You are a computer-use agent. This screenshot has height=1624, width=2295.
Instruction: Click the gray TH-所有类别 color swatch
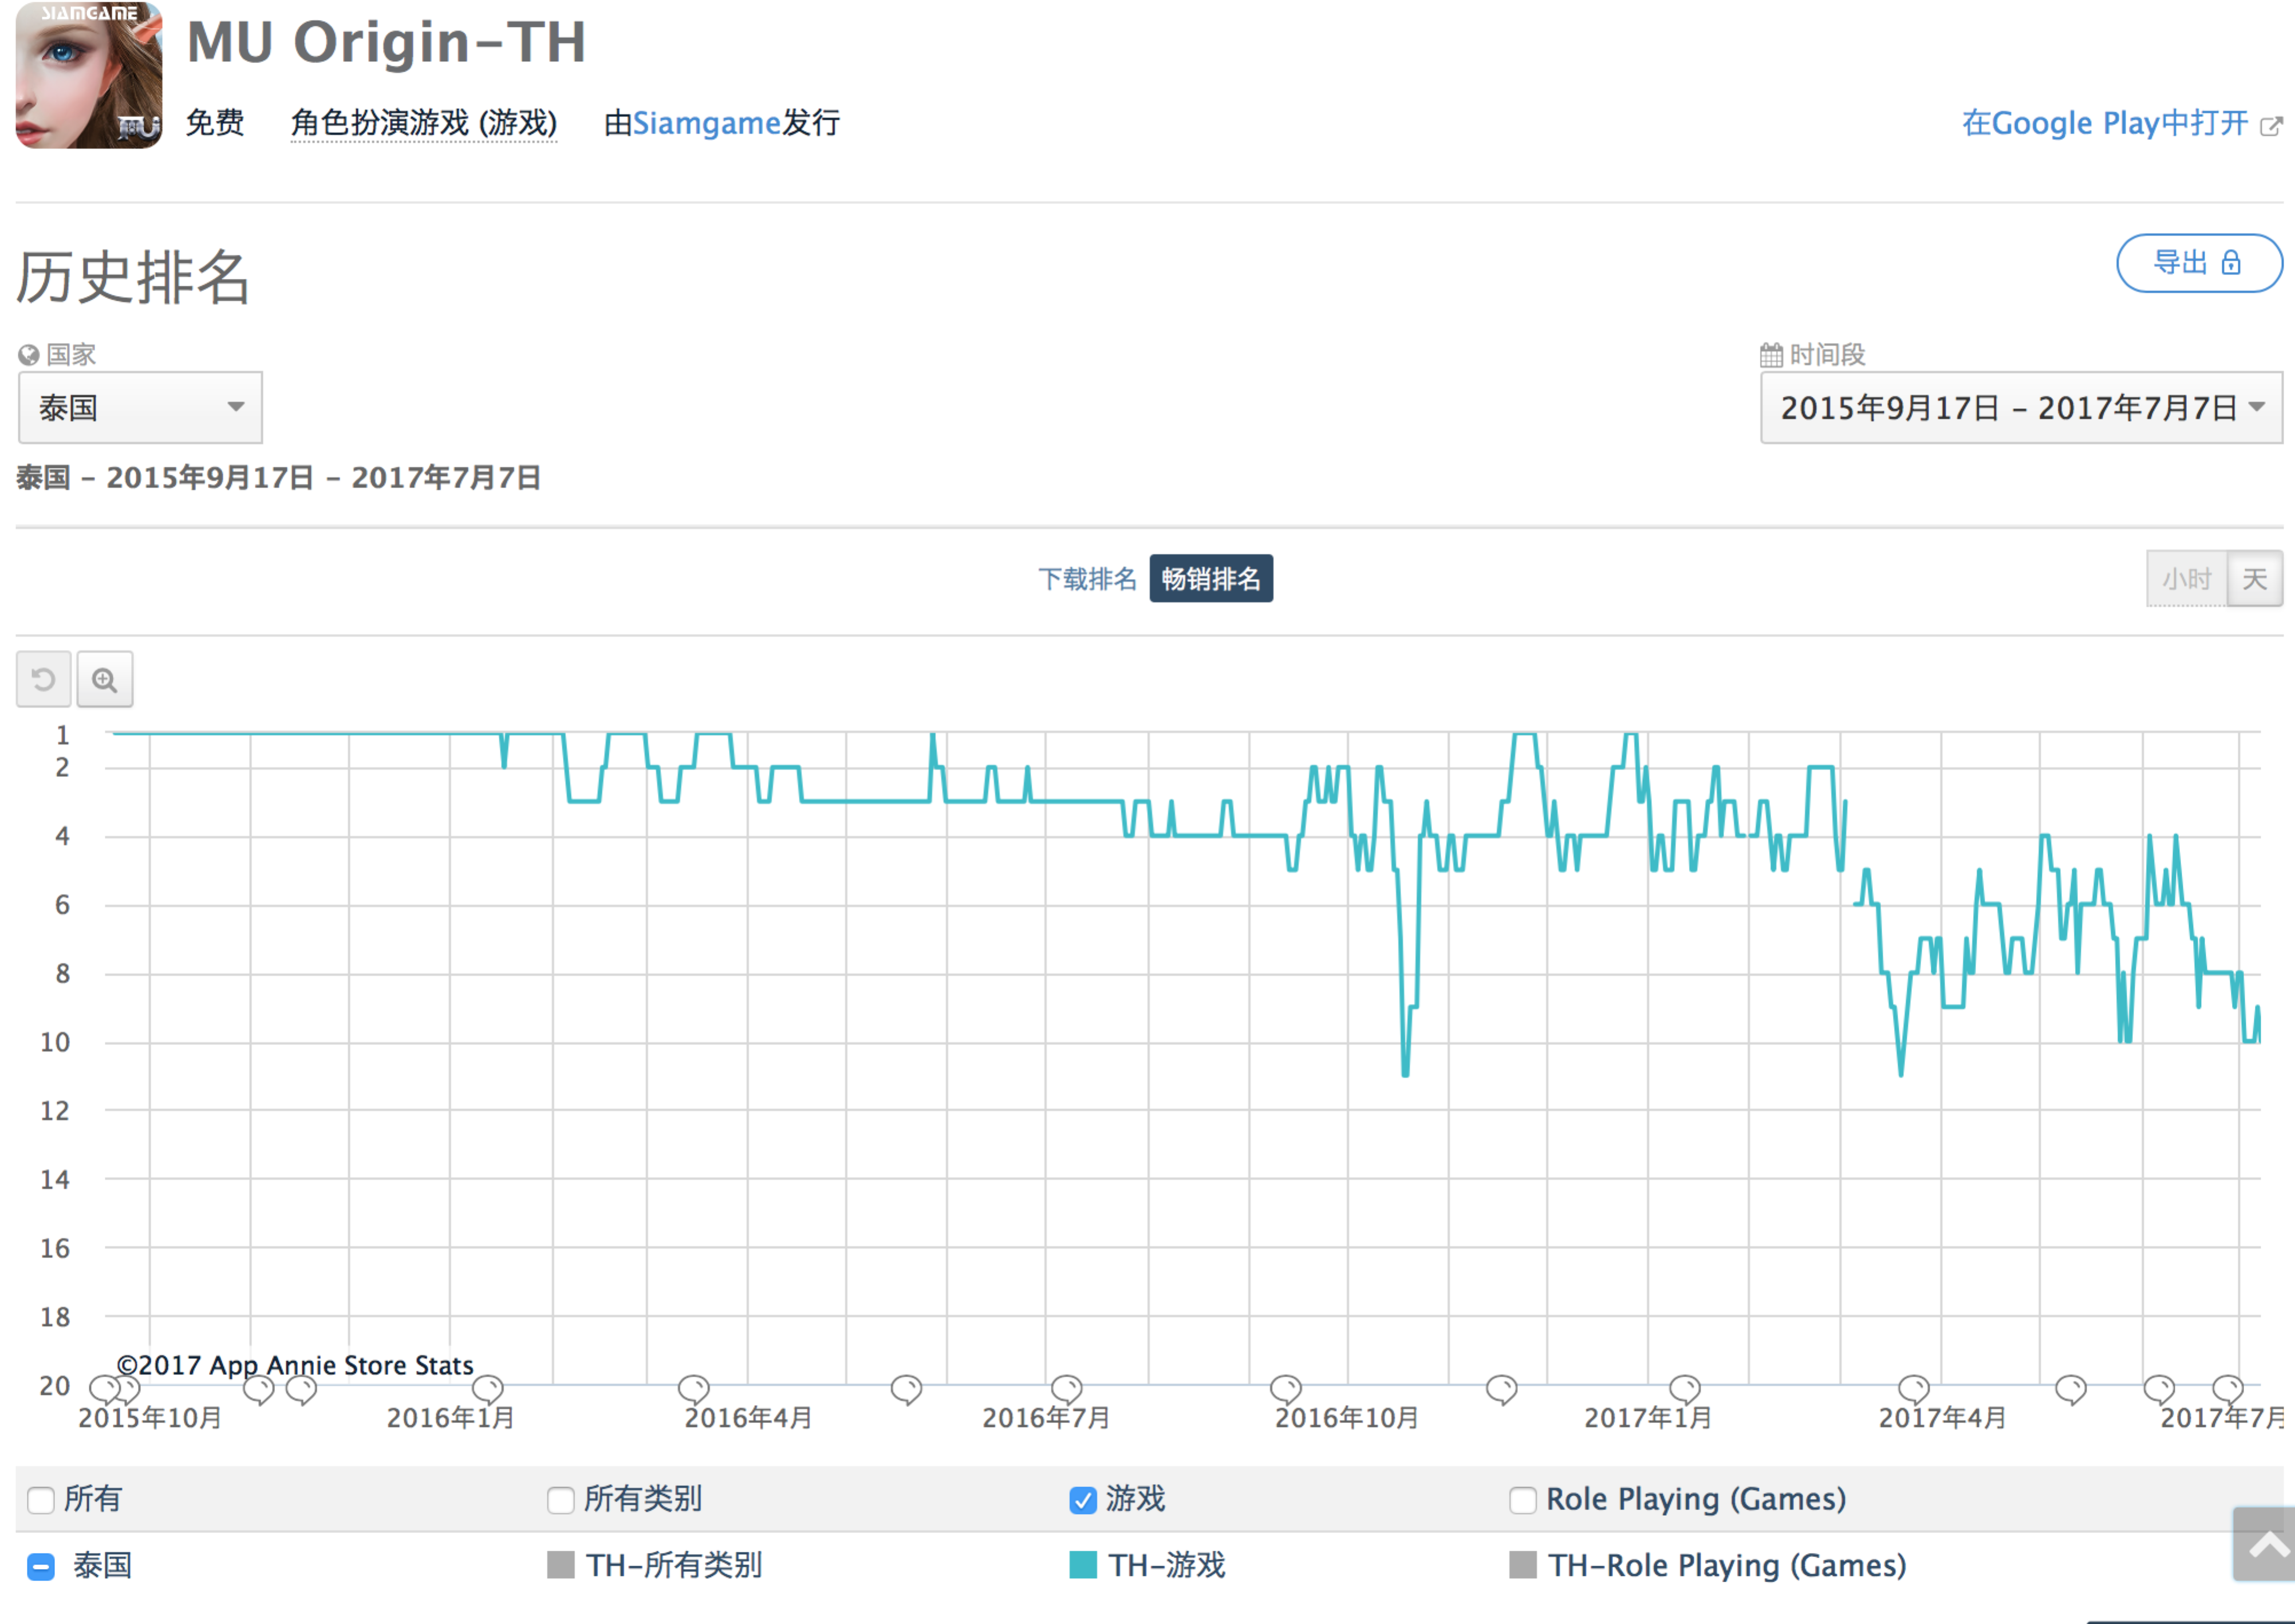coord(561,1565)
